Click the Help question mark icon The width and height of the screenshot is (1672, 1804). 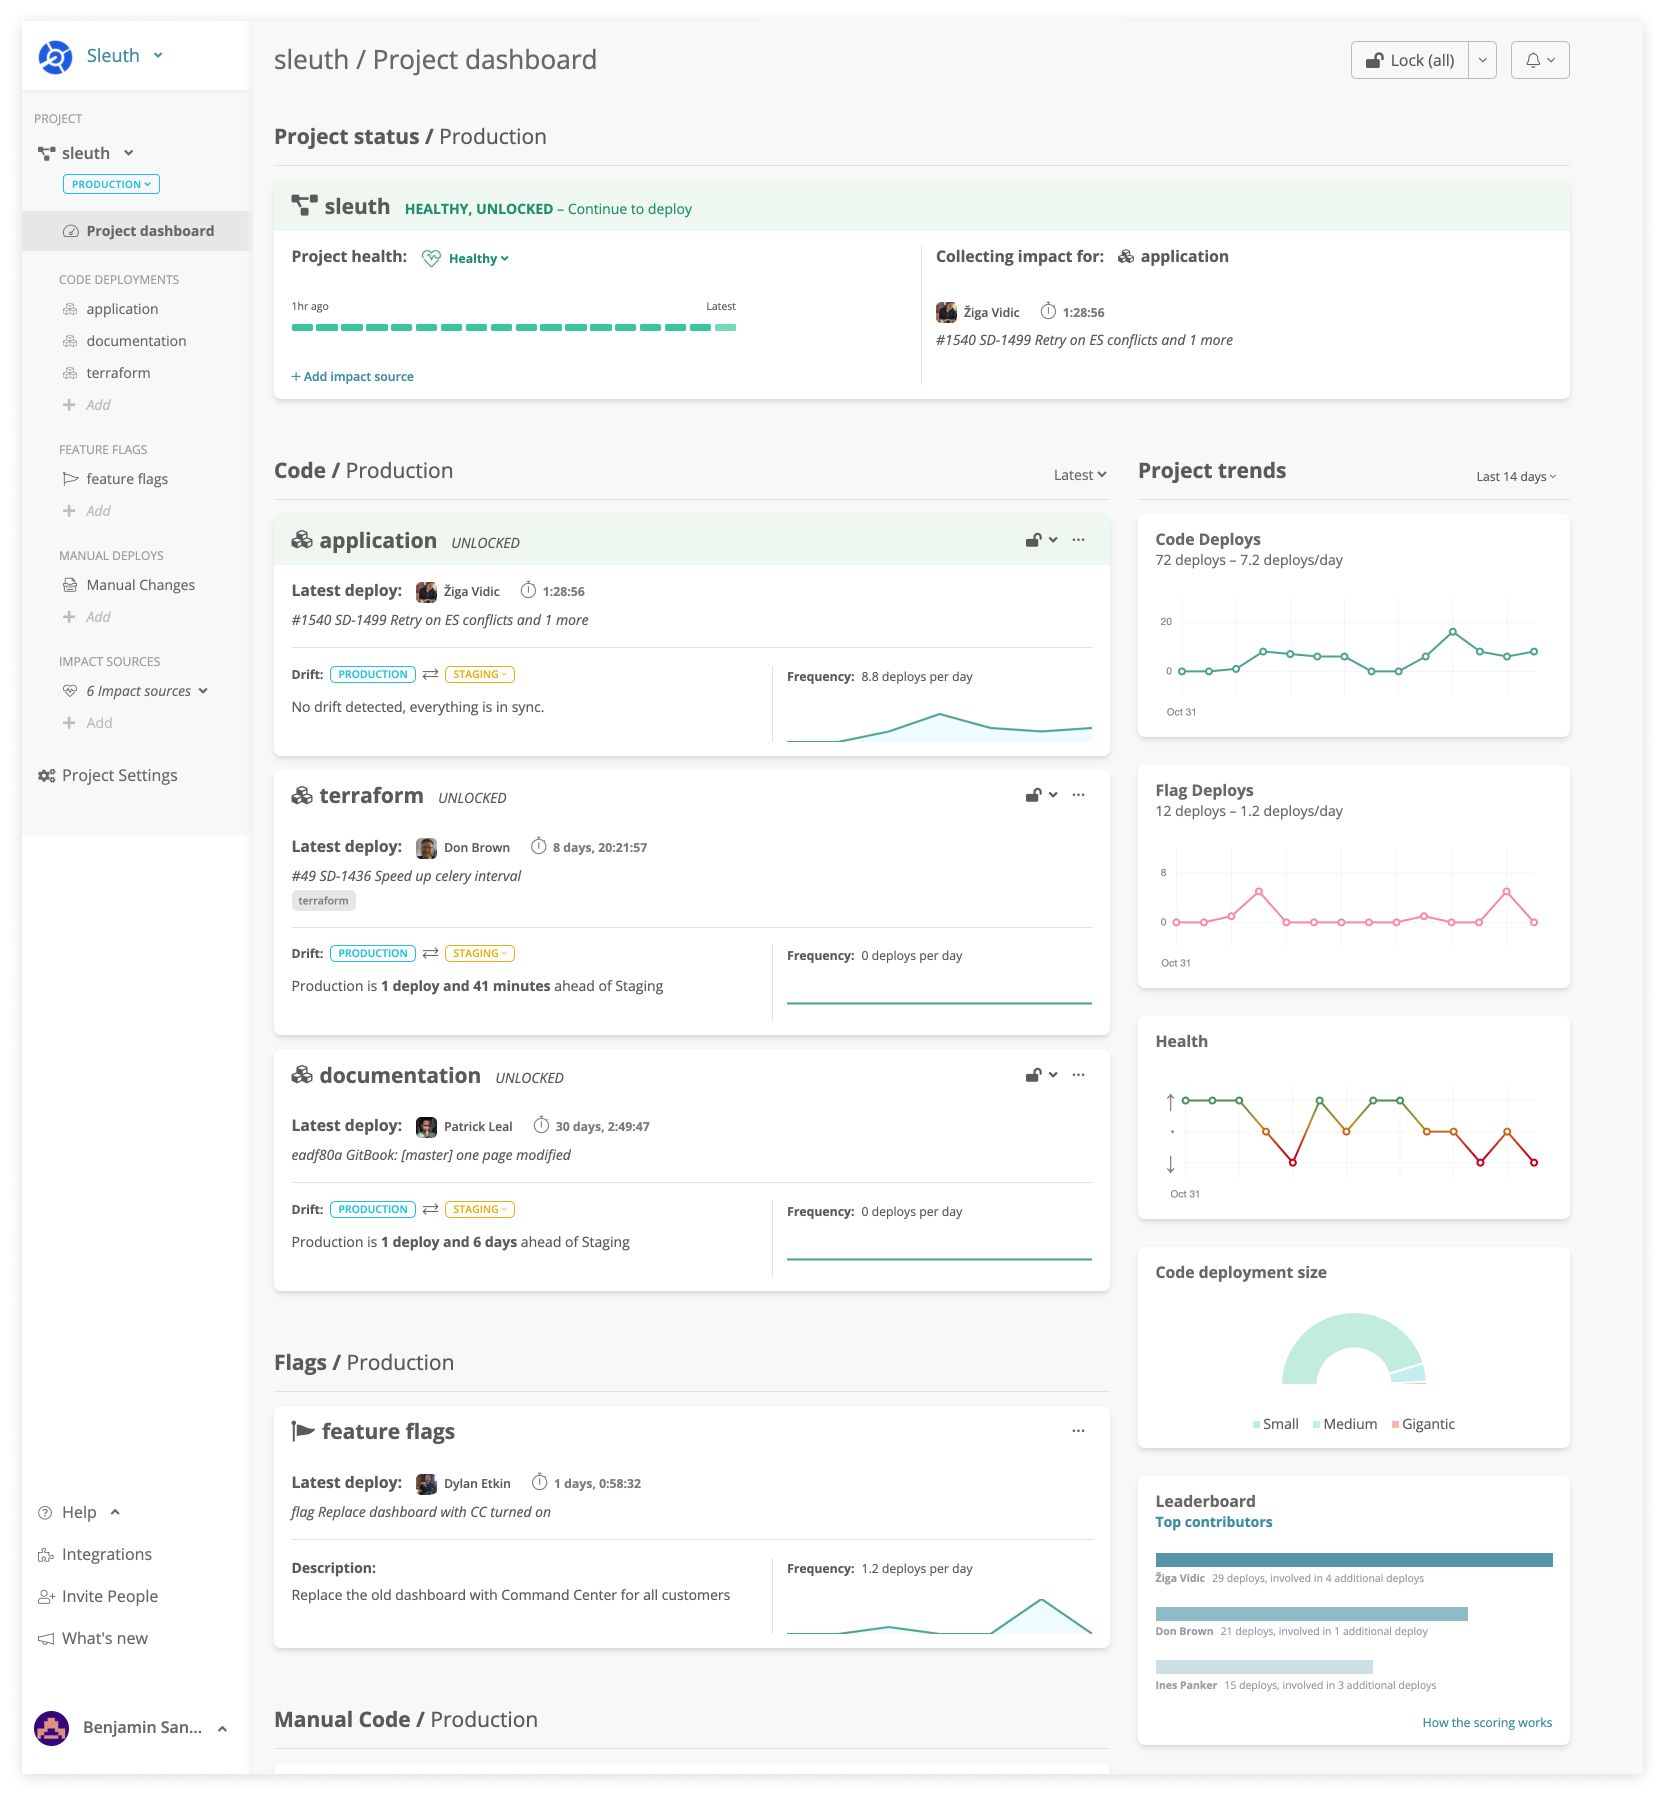(x=45, y=1513)
